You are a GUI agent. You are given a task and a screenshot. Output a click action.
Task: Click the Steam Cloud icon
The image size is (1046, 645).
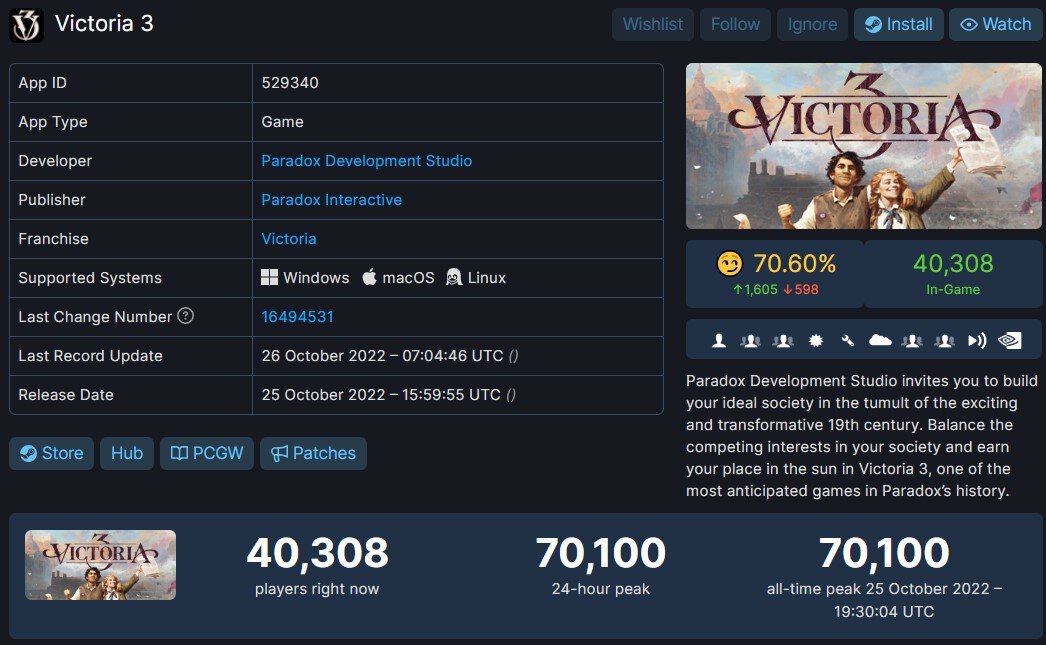click(879, 340)
